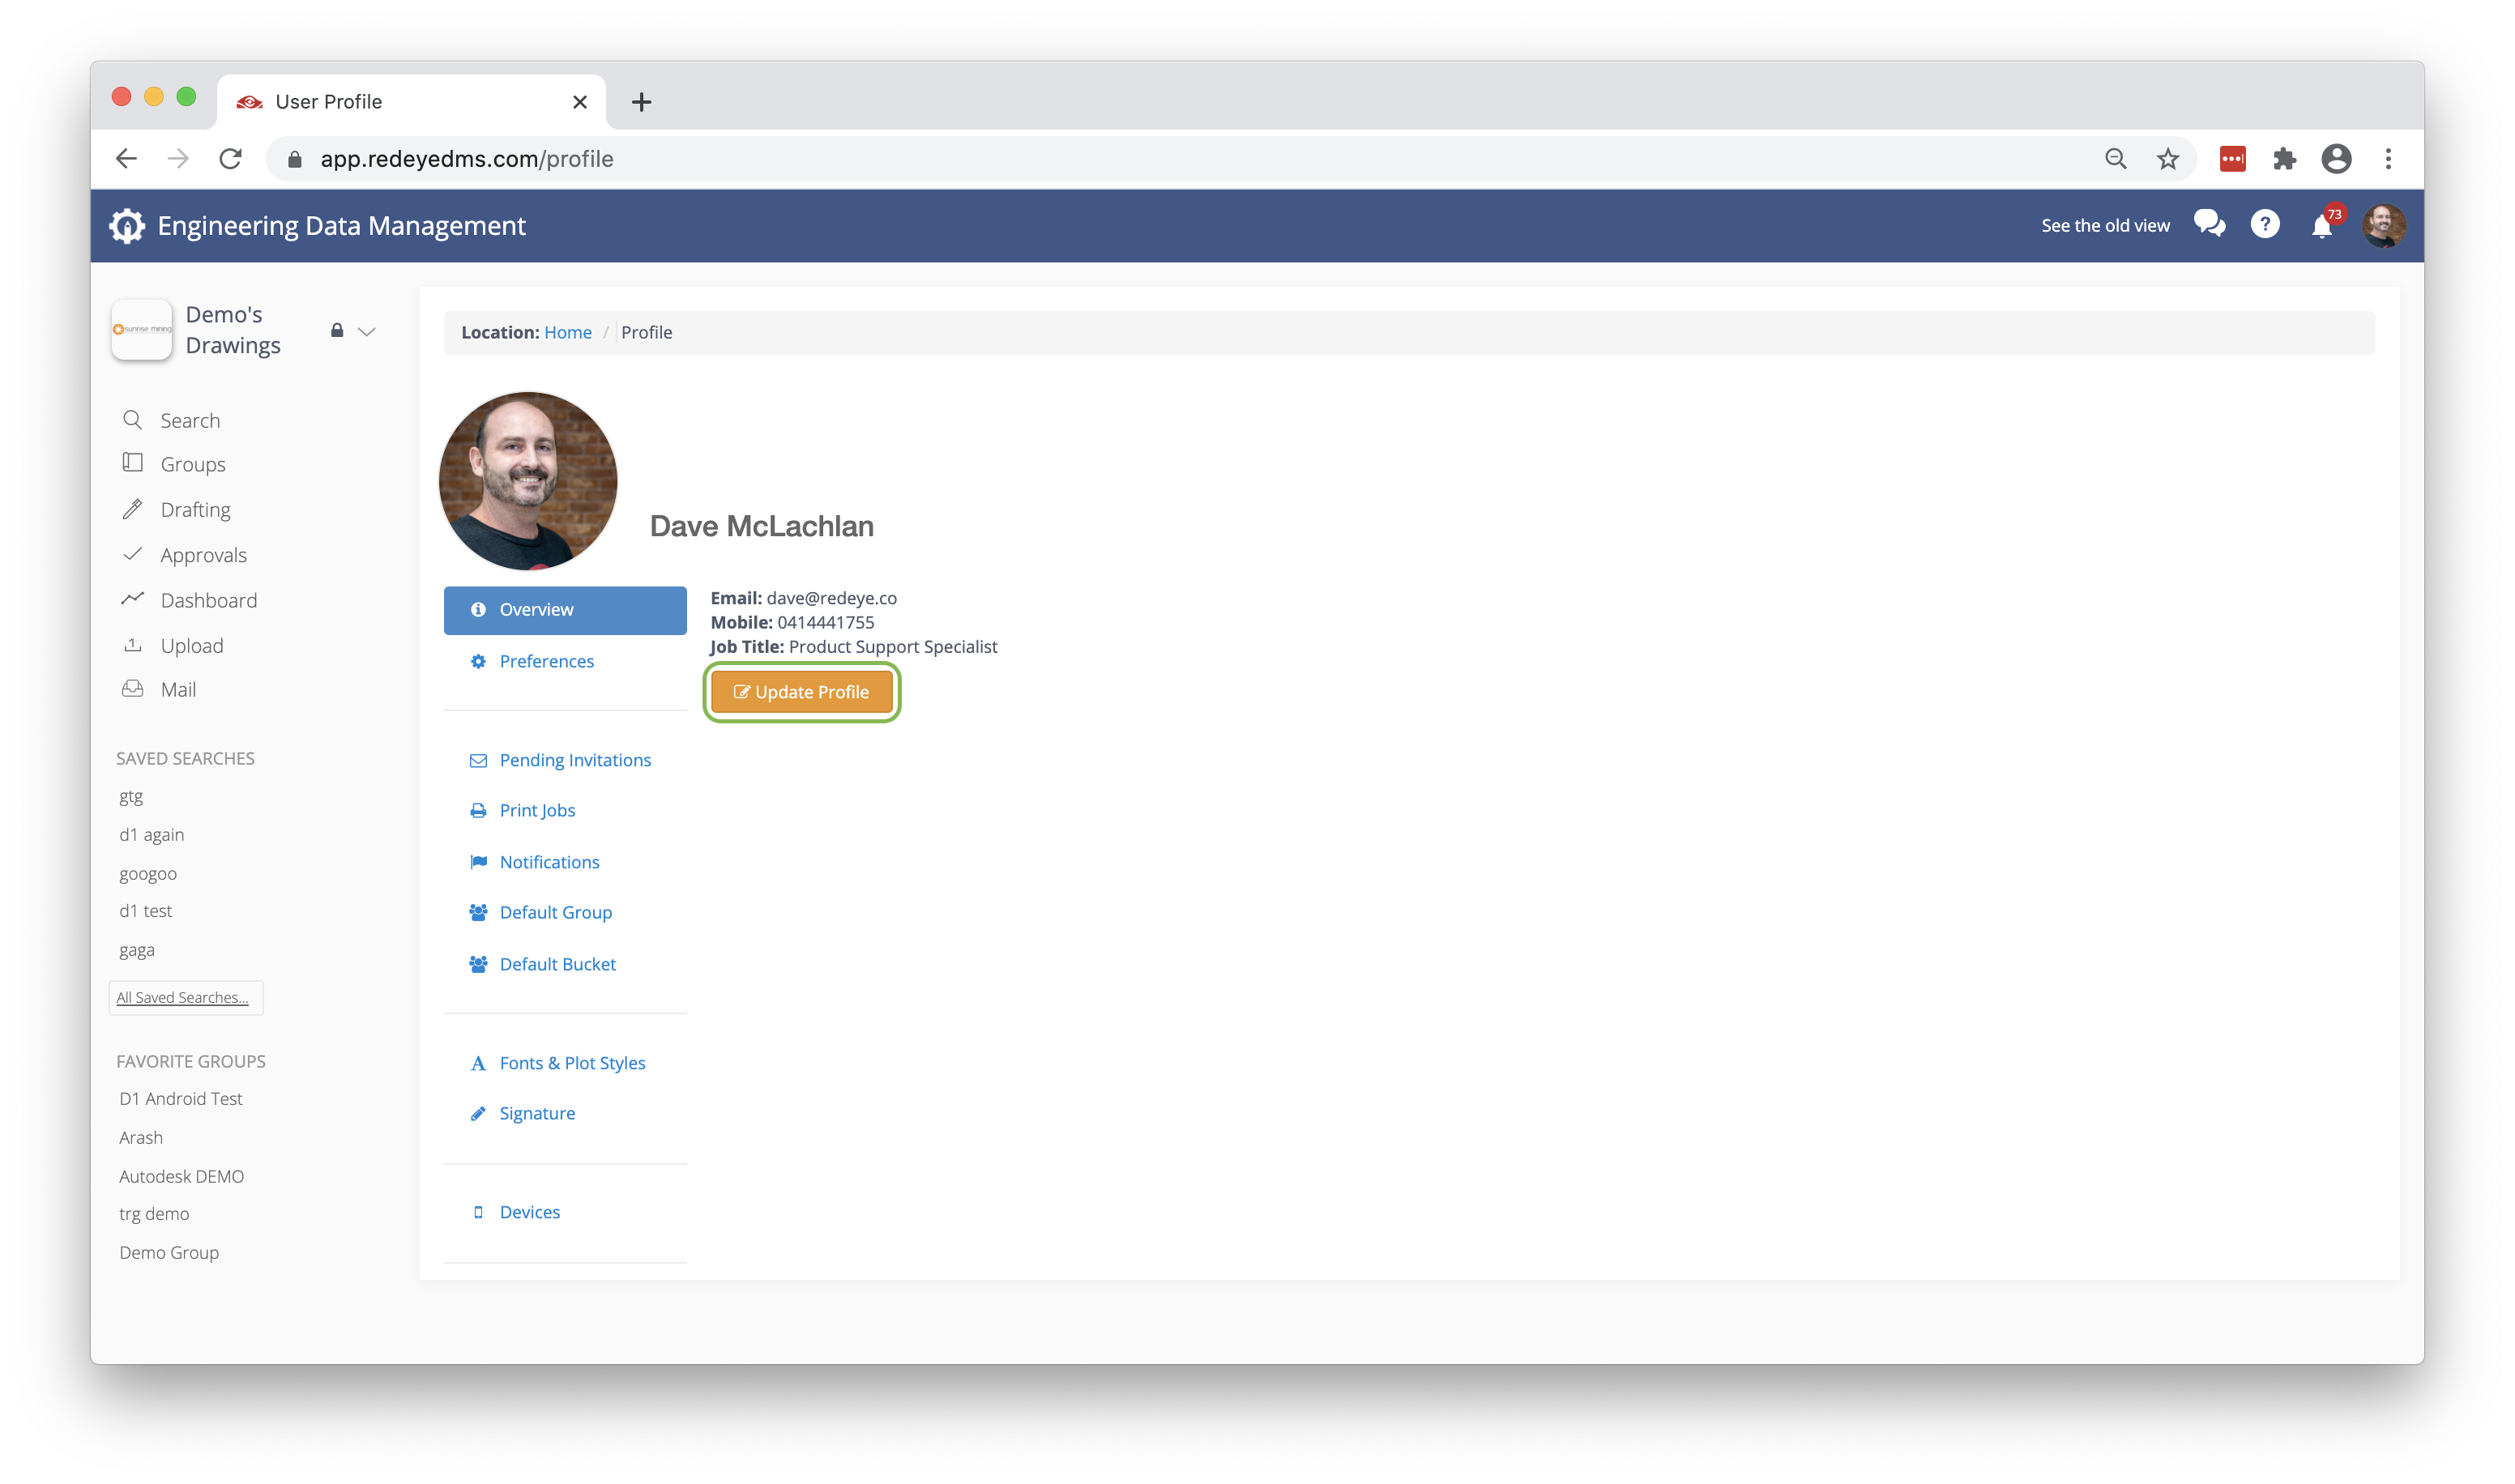Image resolution: width=2515 pixels, height=1484 pixels.
Task: Click Dave McLachlan profile photo
Action: tap(528, 481)
